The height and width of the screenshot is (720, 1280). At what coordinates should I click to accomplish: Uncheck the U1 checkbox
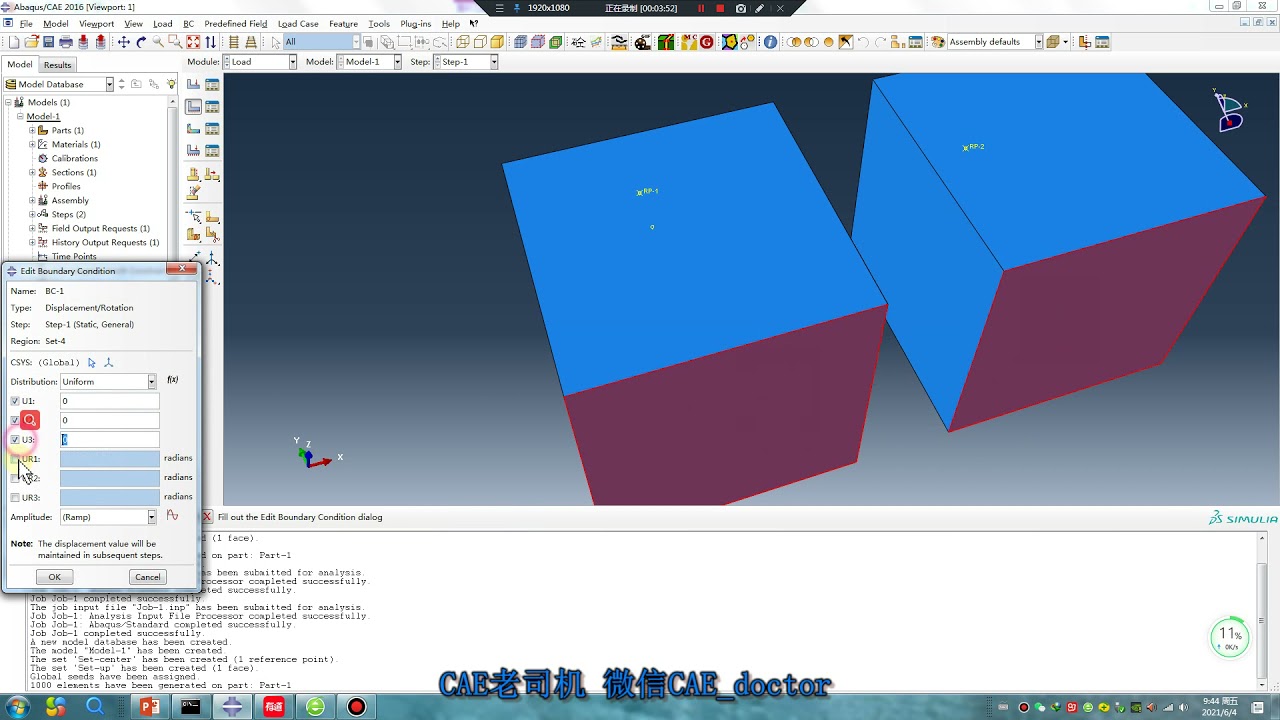click(x=15, y=401)
